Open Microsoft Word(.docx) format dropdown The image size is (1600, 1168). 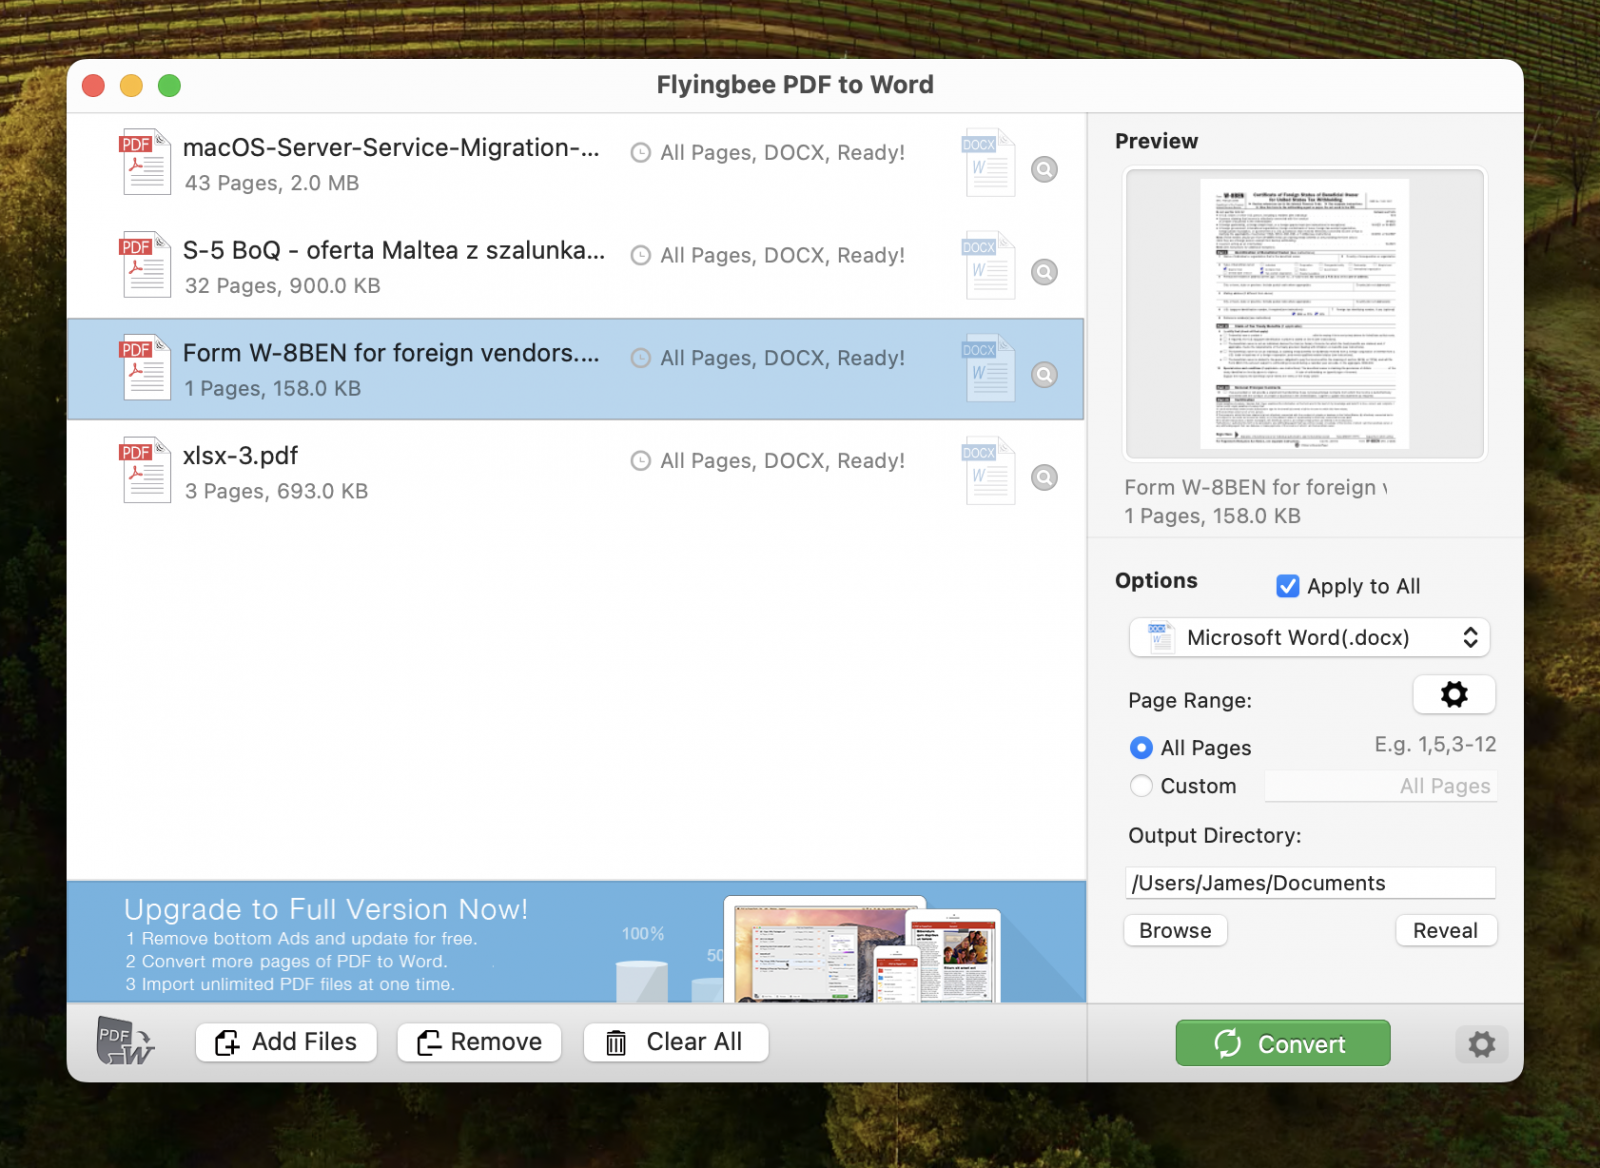[x=1309, y=638]
